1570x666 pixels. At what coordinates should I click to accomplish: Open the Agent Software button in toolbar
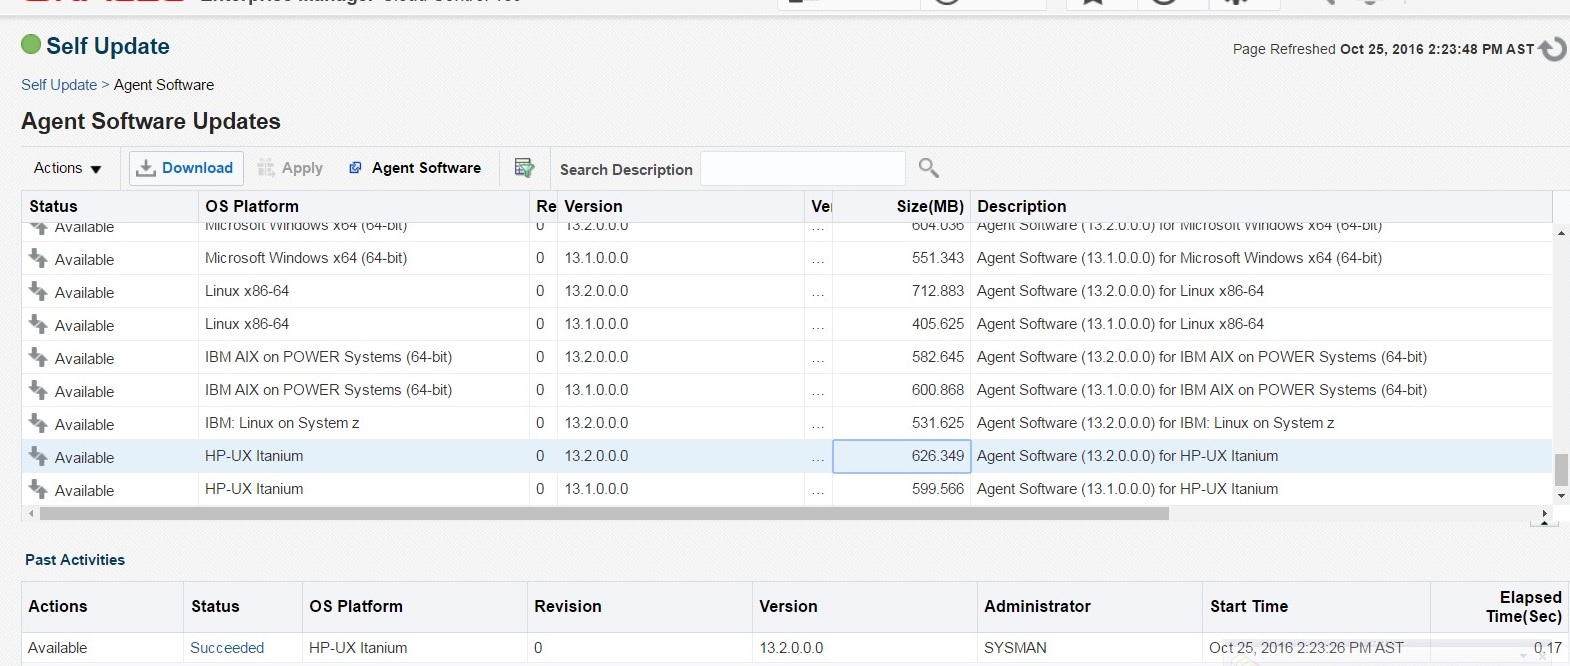coord(415,168)
